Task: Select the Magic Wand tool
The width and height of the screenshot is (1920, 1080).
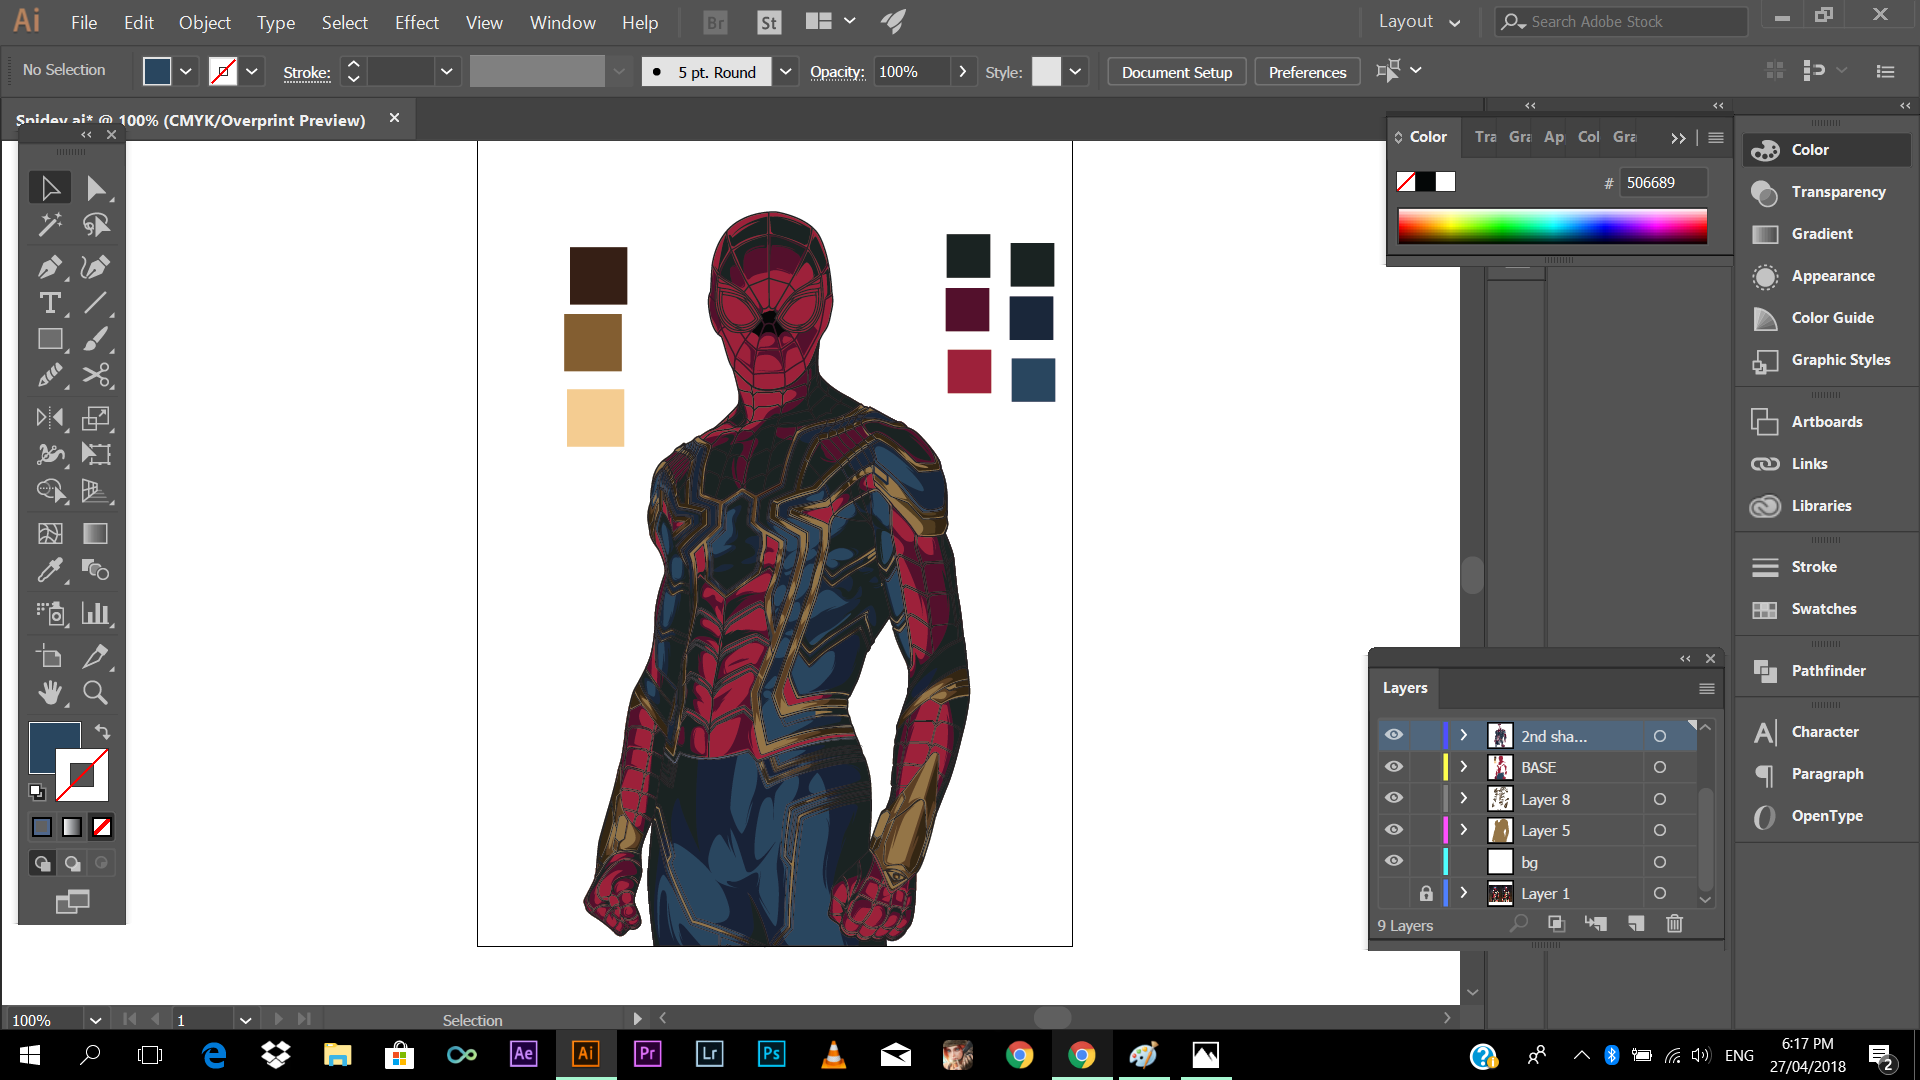Action: coord(49,225)
